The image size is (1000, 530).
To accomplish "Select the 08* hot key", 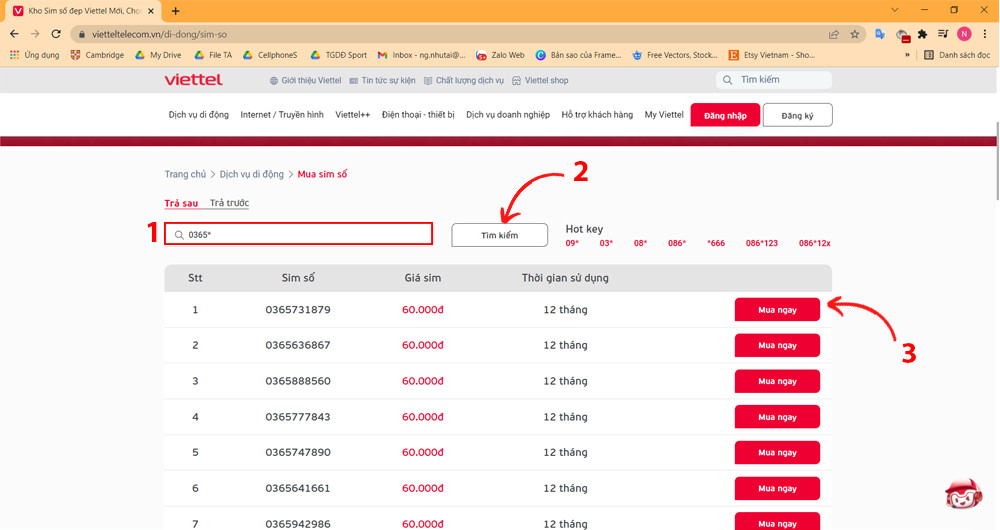I will click(640, 243).
